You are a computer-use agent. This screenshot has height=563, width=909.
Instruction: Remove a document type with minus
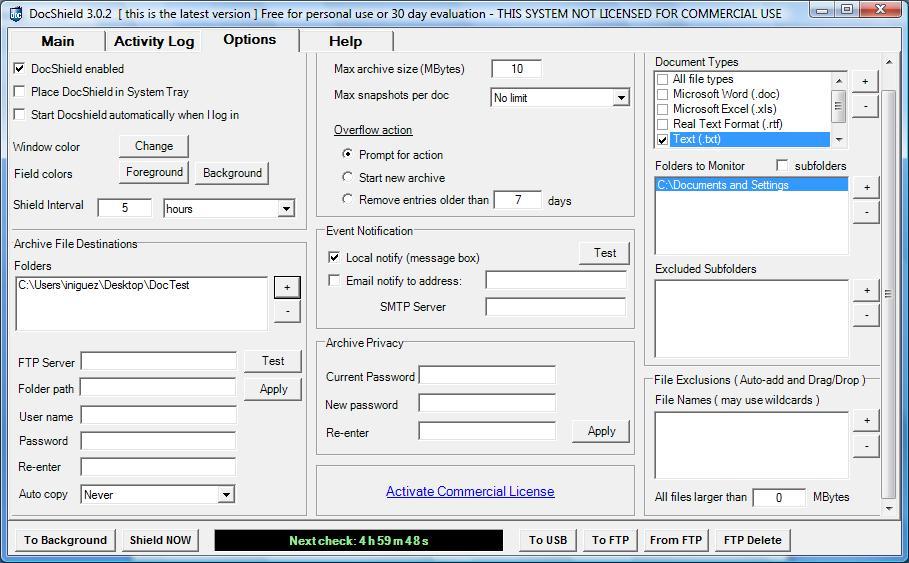click(865, 107)
